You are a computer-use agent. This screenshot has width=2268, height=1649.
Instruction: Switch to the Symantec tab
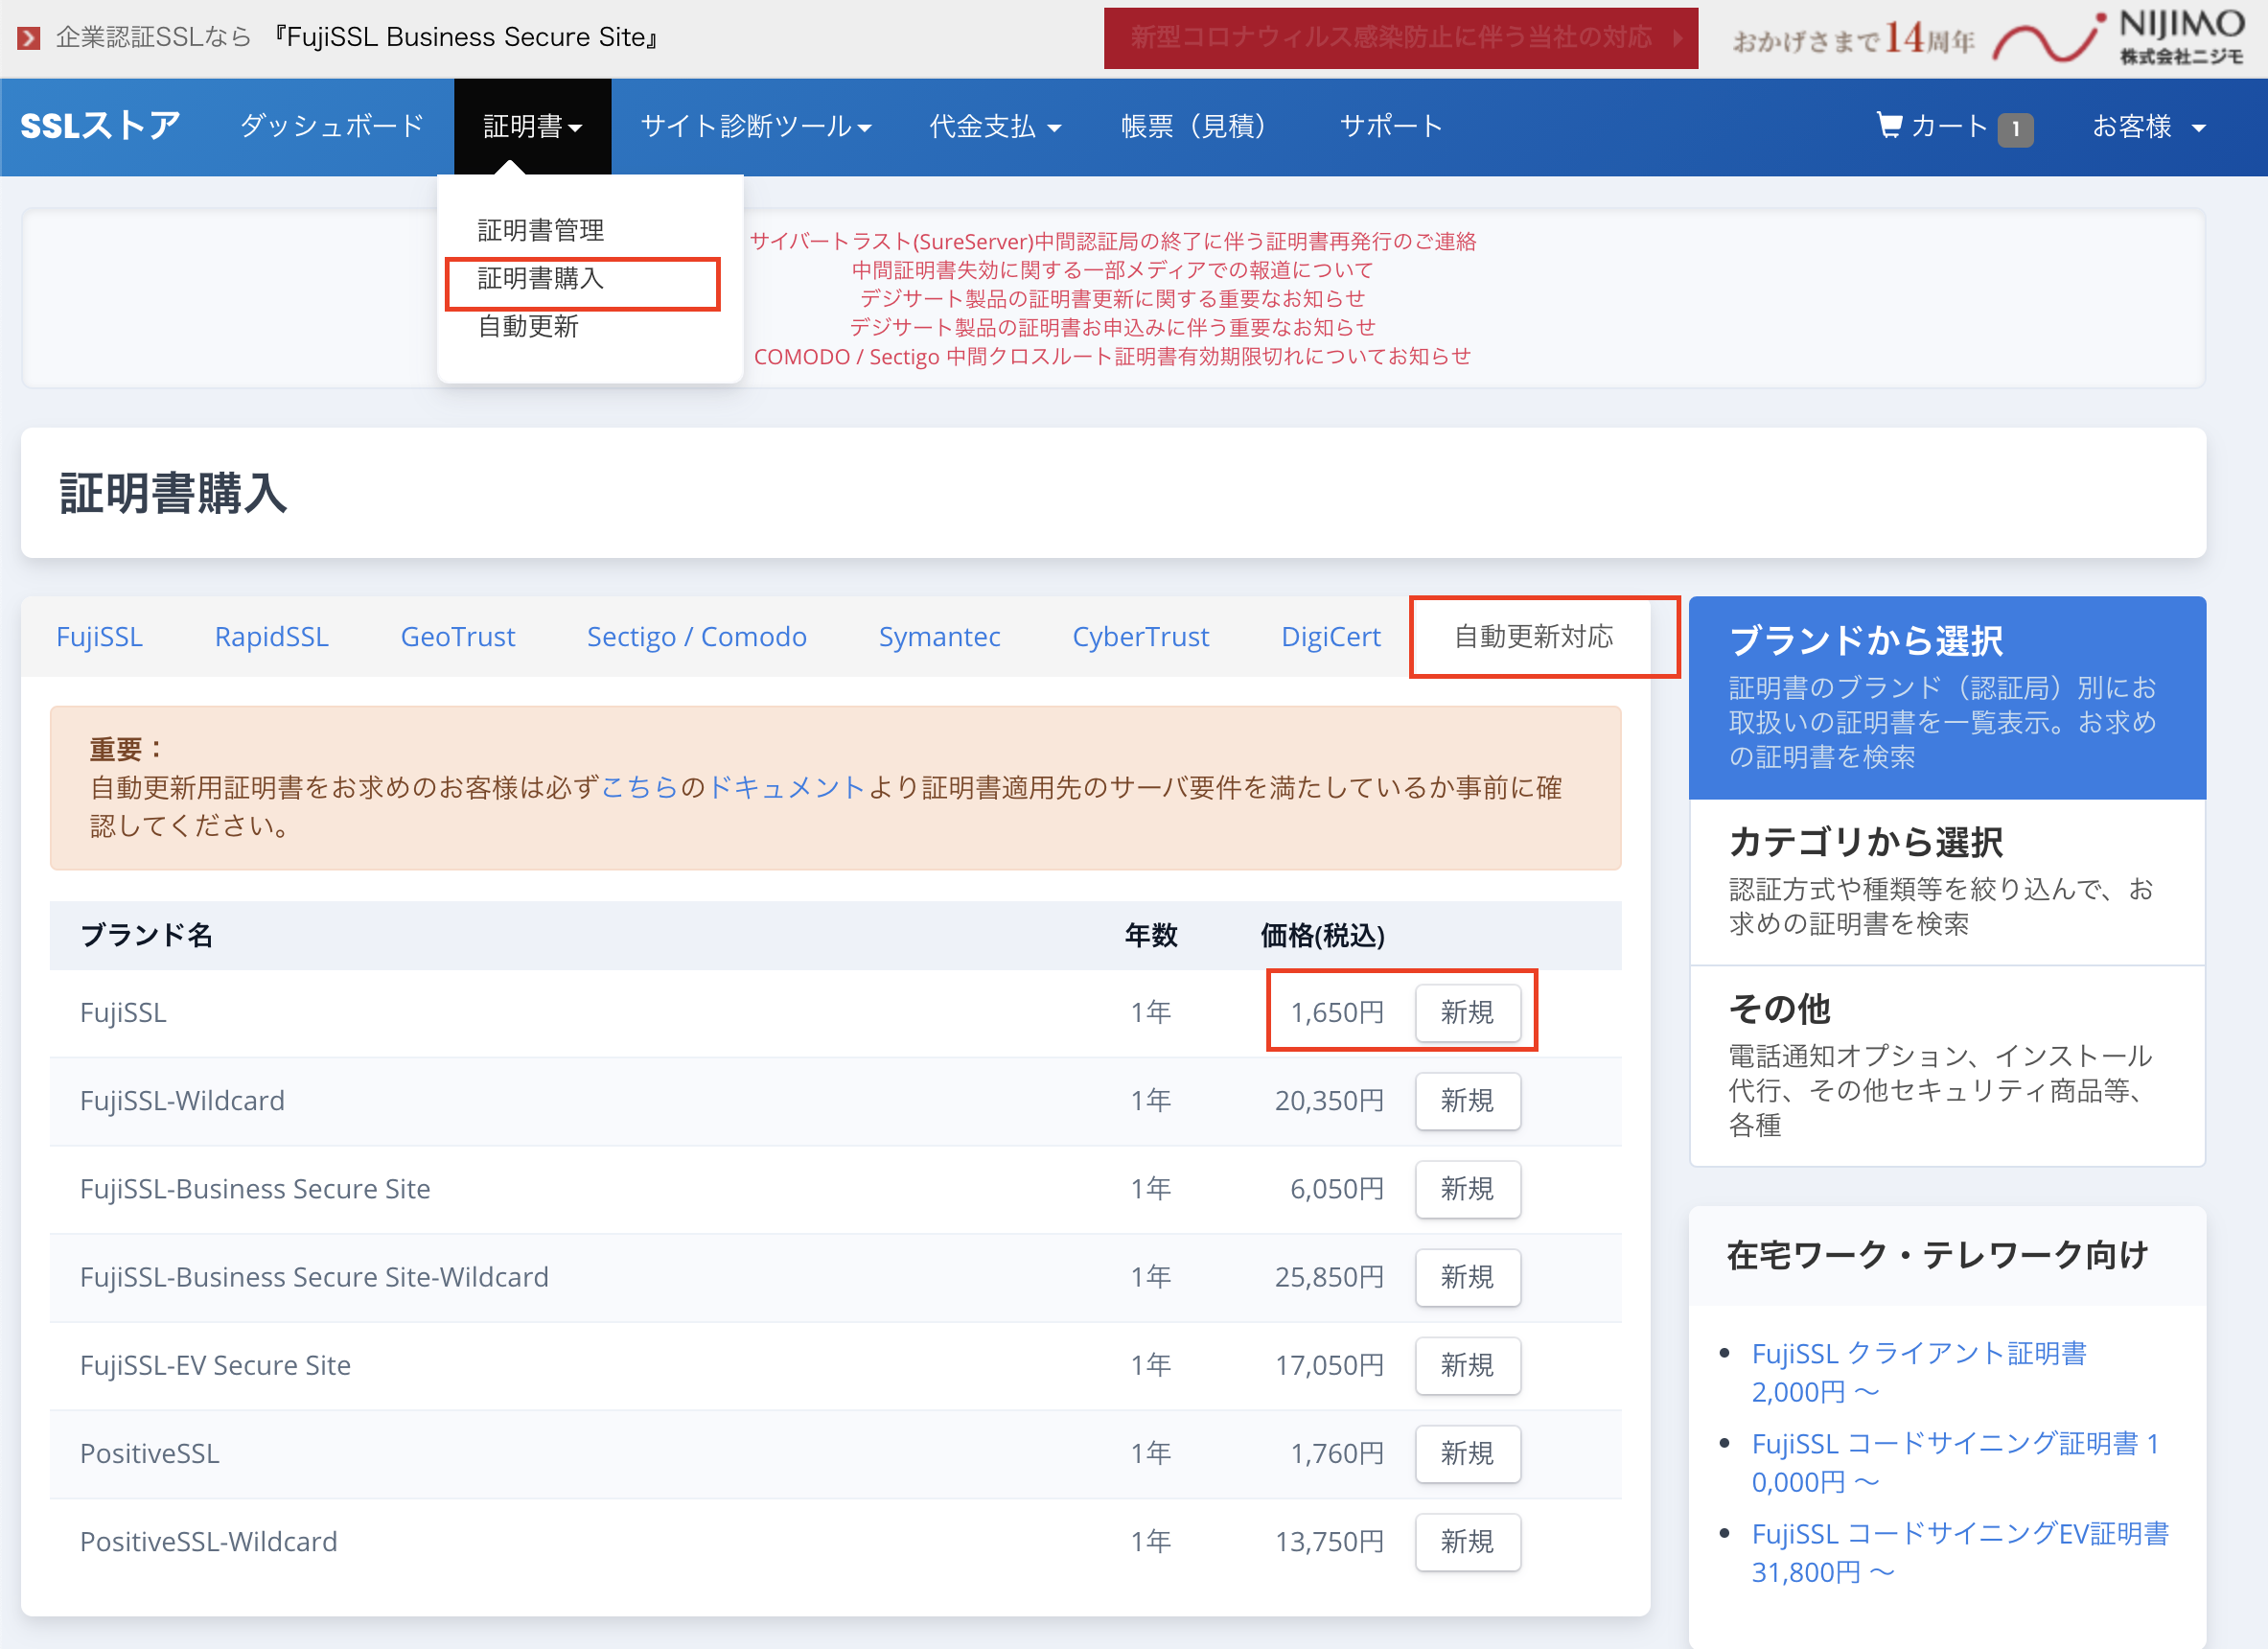coord(940,637)
